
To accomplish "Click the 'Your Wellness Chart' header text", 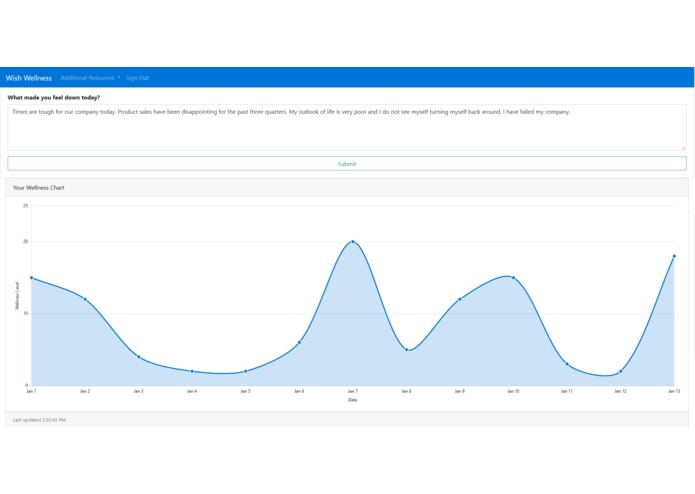I will coord(39,188).
